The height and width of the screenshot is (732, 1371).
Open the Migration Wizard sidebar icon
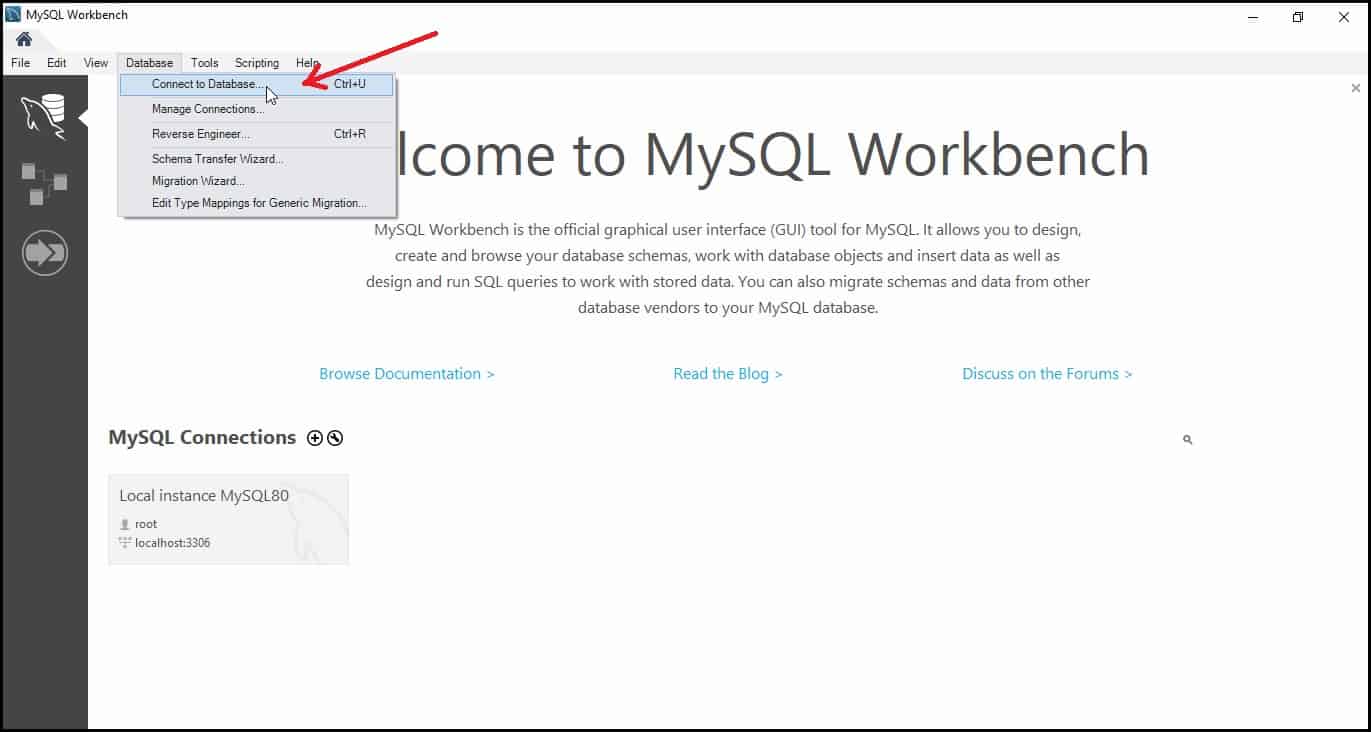pyautogui.click(x=44, y=252)
